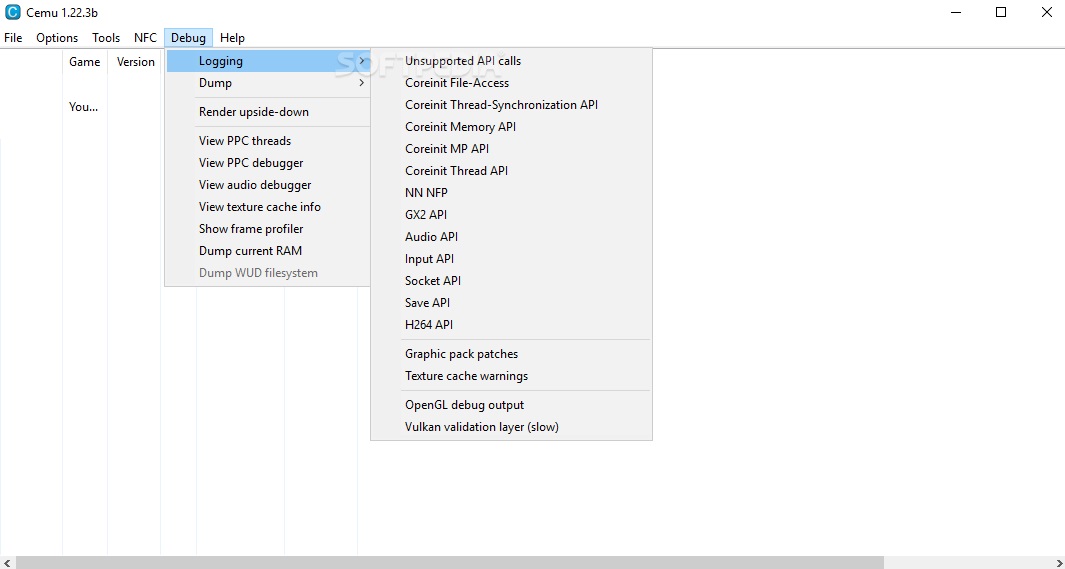Open View PPC debugger
The height and width of the screenshot is (569, 1065).
pos(251,163)
